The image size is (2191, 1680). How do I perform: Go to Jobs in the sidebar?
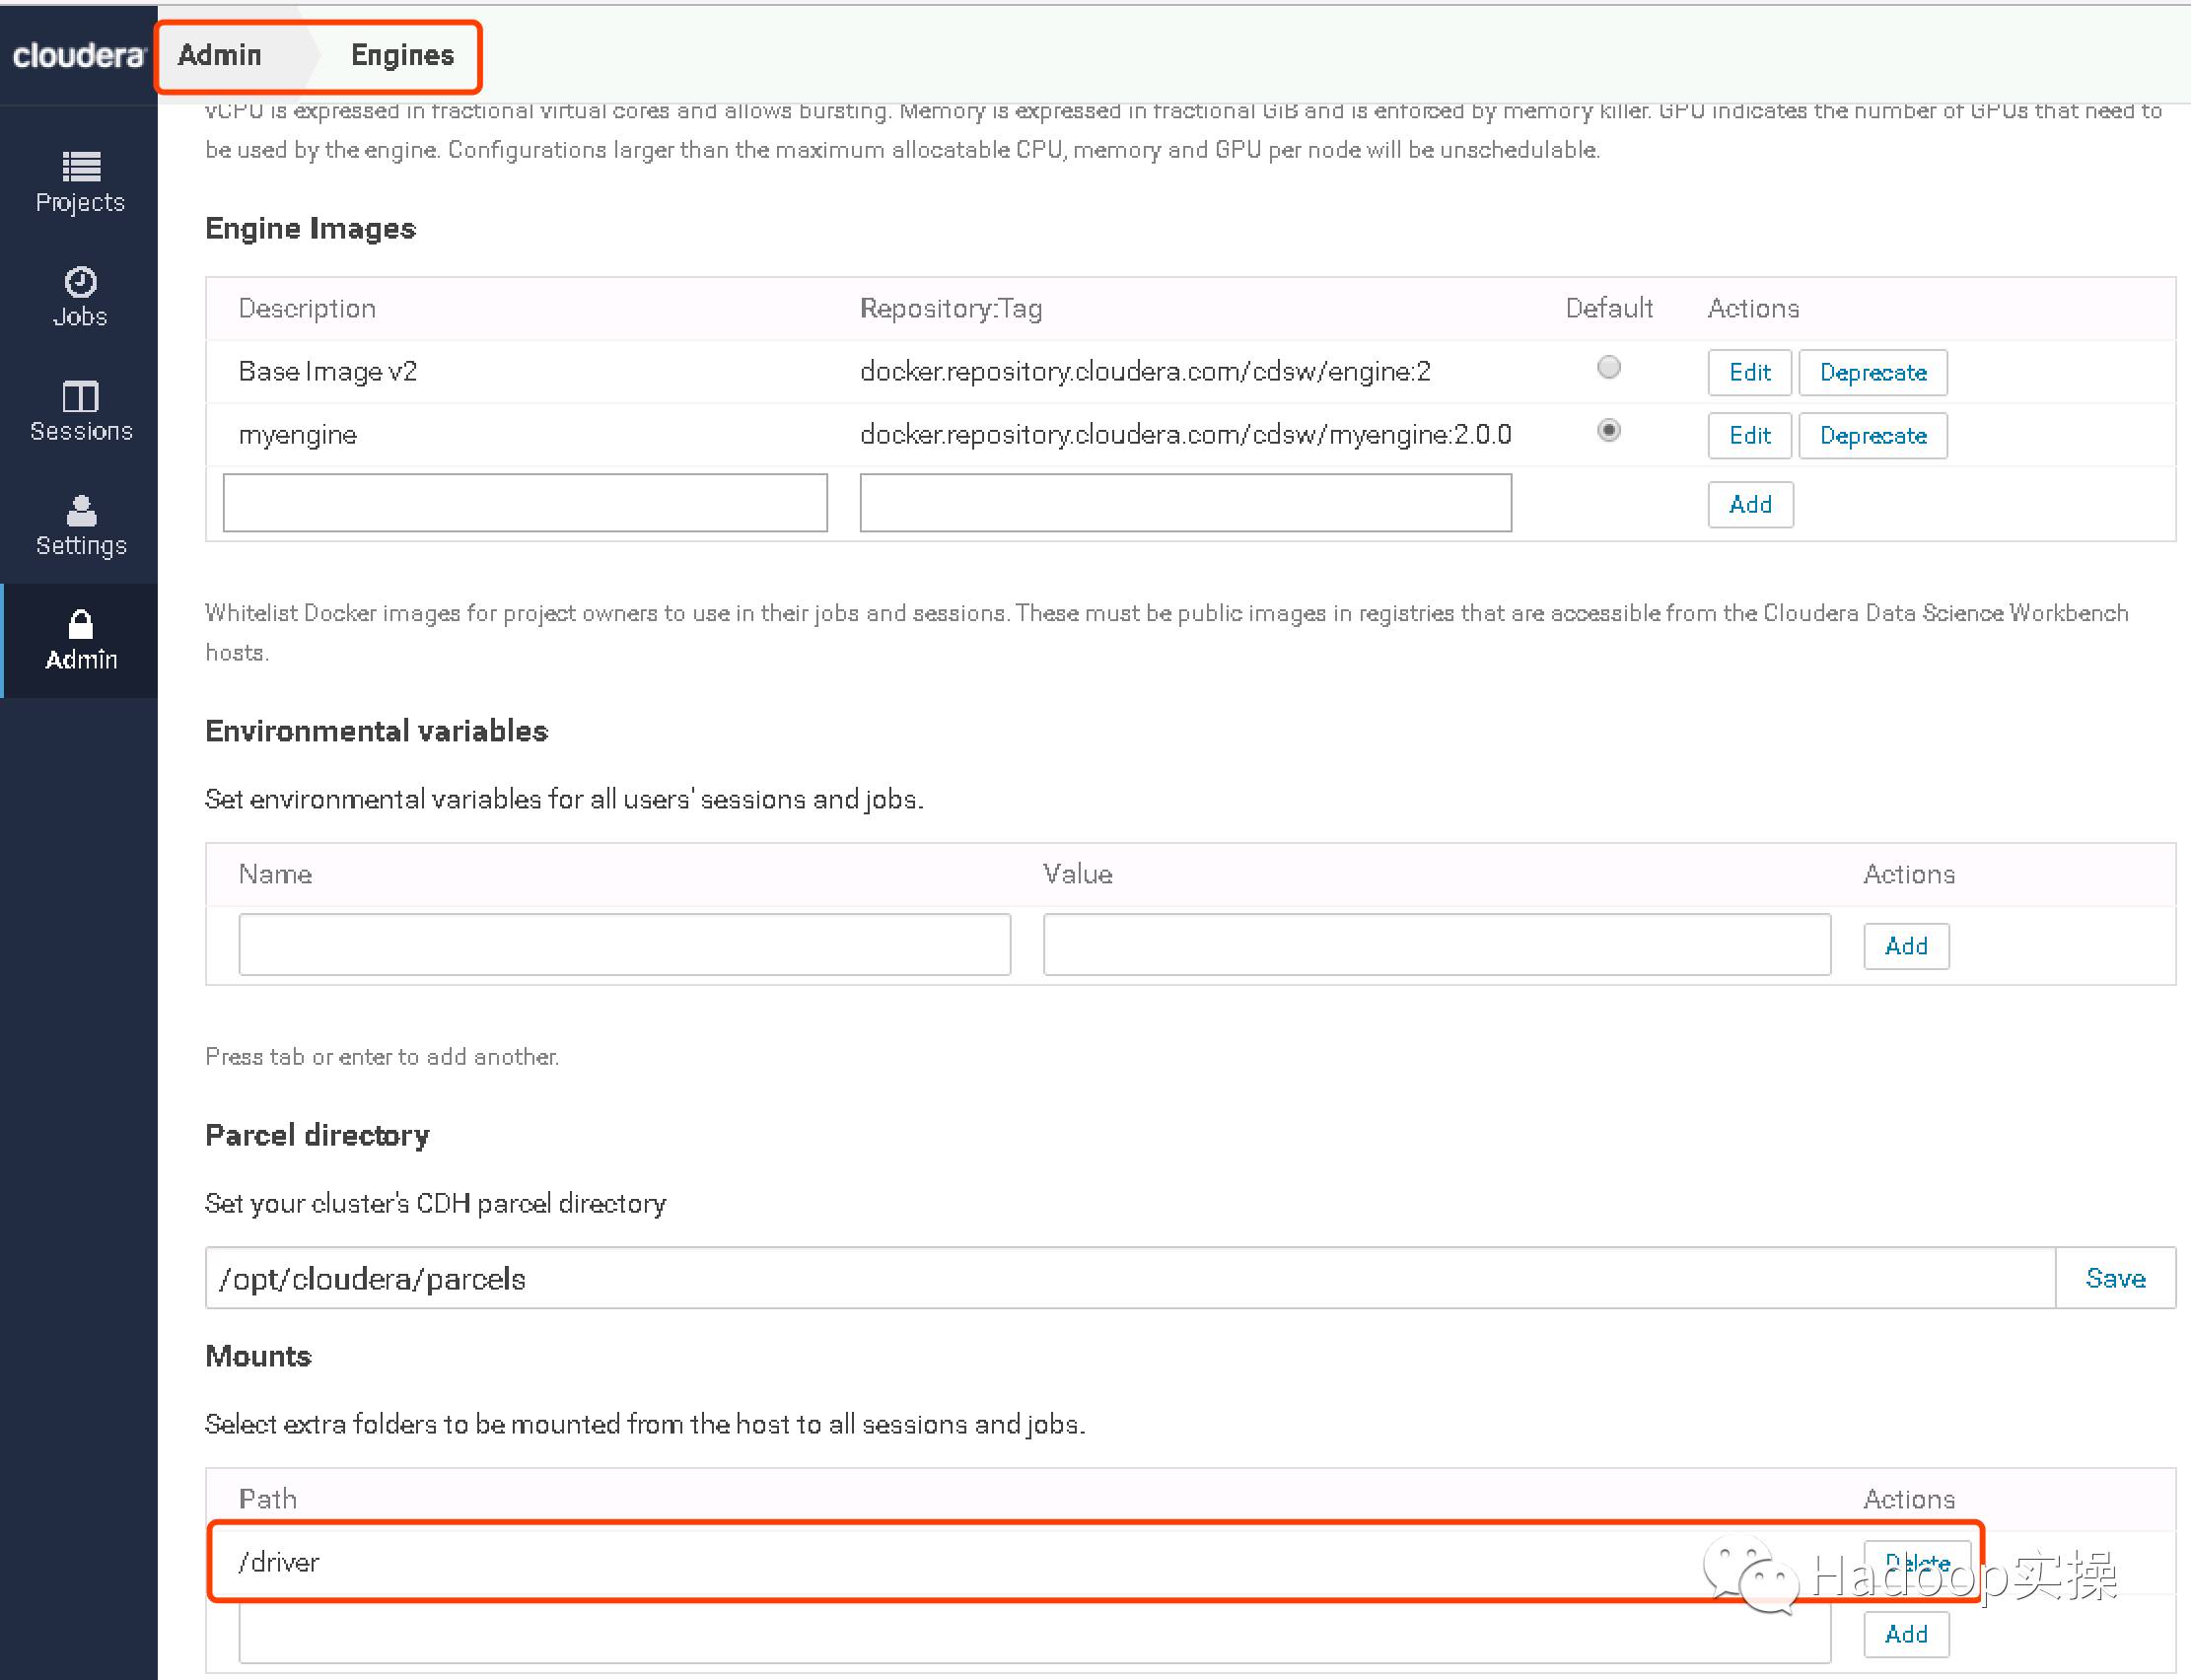tap(80, 297)
